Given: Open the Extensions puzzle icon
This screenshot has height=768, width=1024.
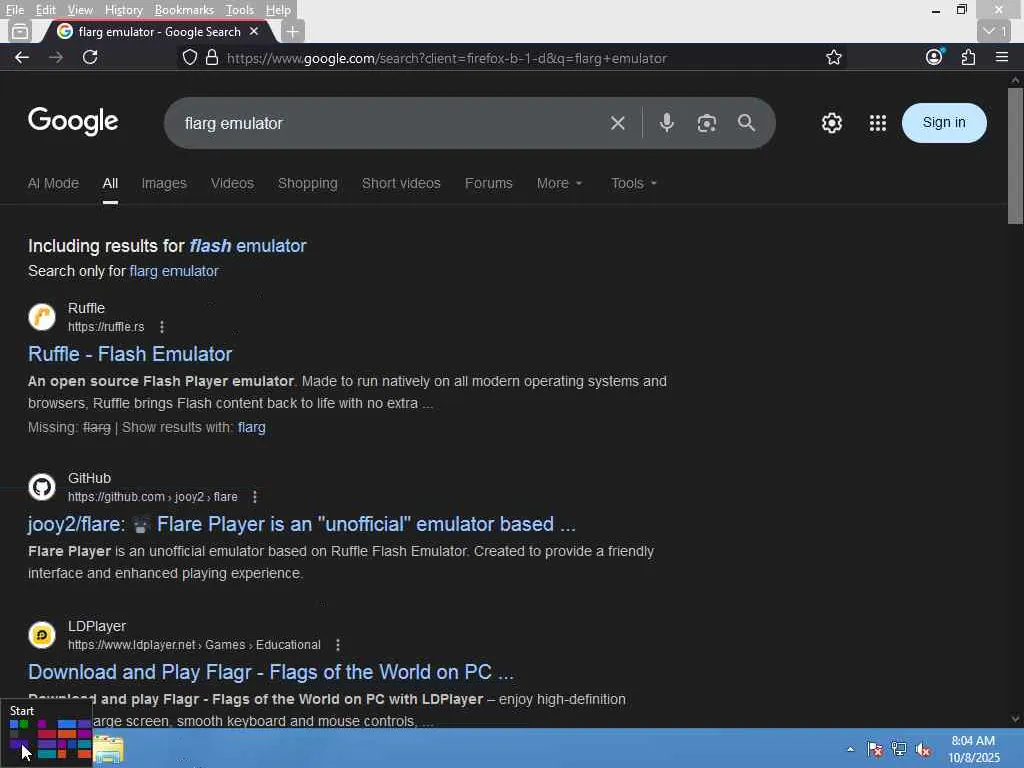Looking at the screenshot, I should click(968, 57).
